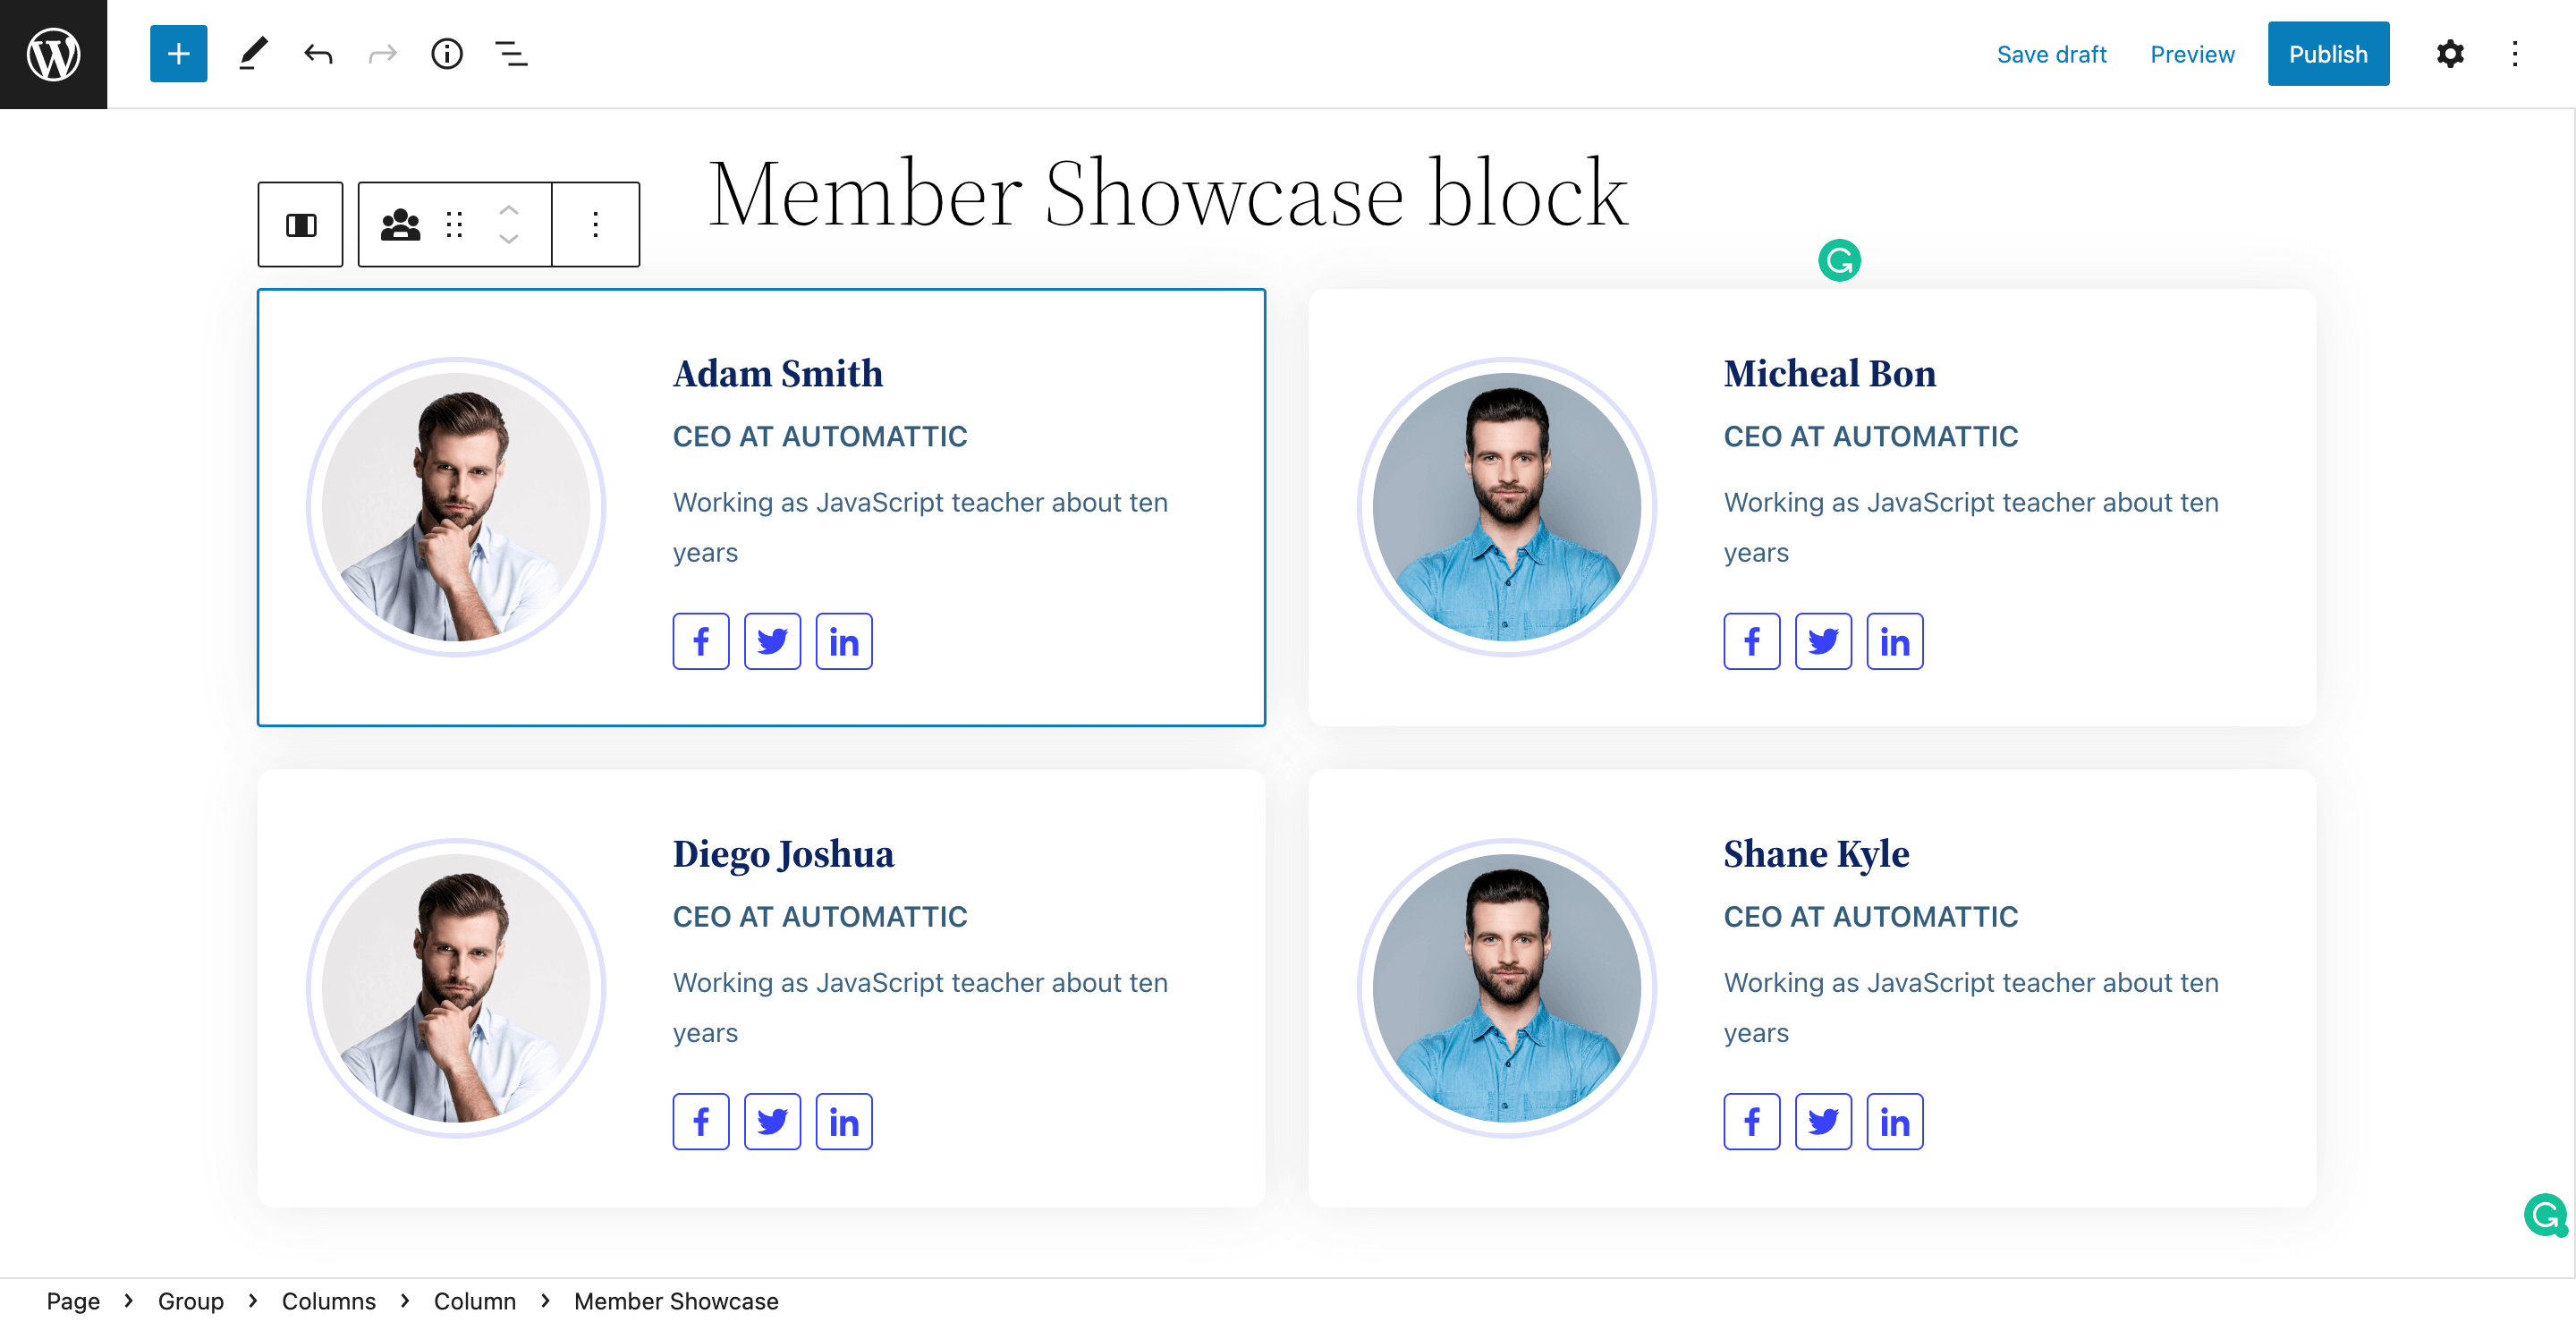Select Group in the breadcrumb bar
The height and width of the screenshot is (1322, 2576).
[x=190, y=1301]
